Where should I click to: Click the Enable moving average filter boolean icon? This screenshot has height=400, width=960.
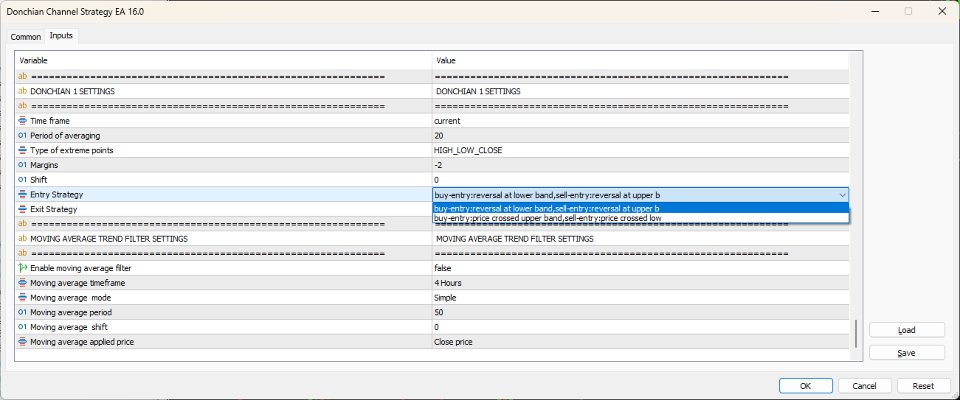23,268
